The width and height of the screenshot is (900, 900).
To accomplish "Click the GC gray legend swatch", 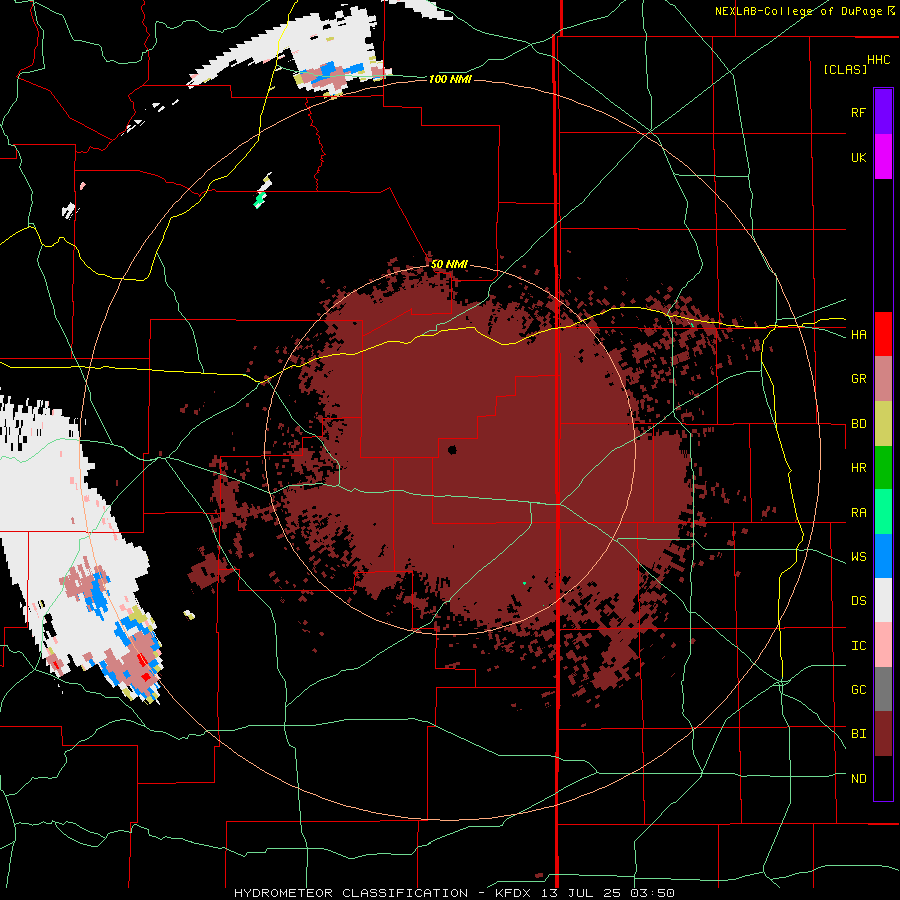I will (x=883, y=689).
